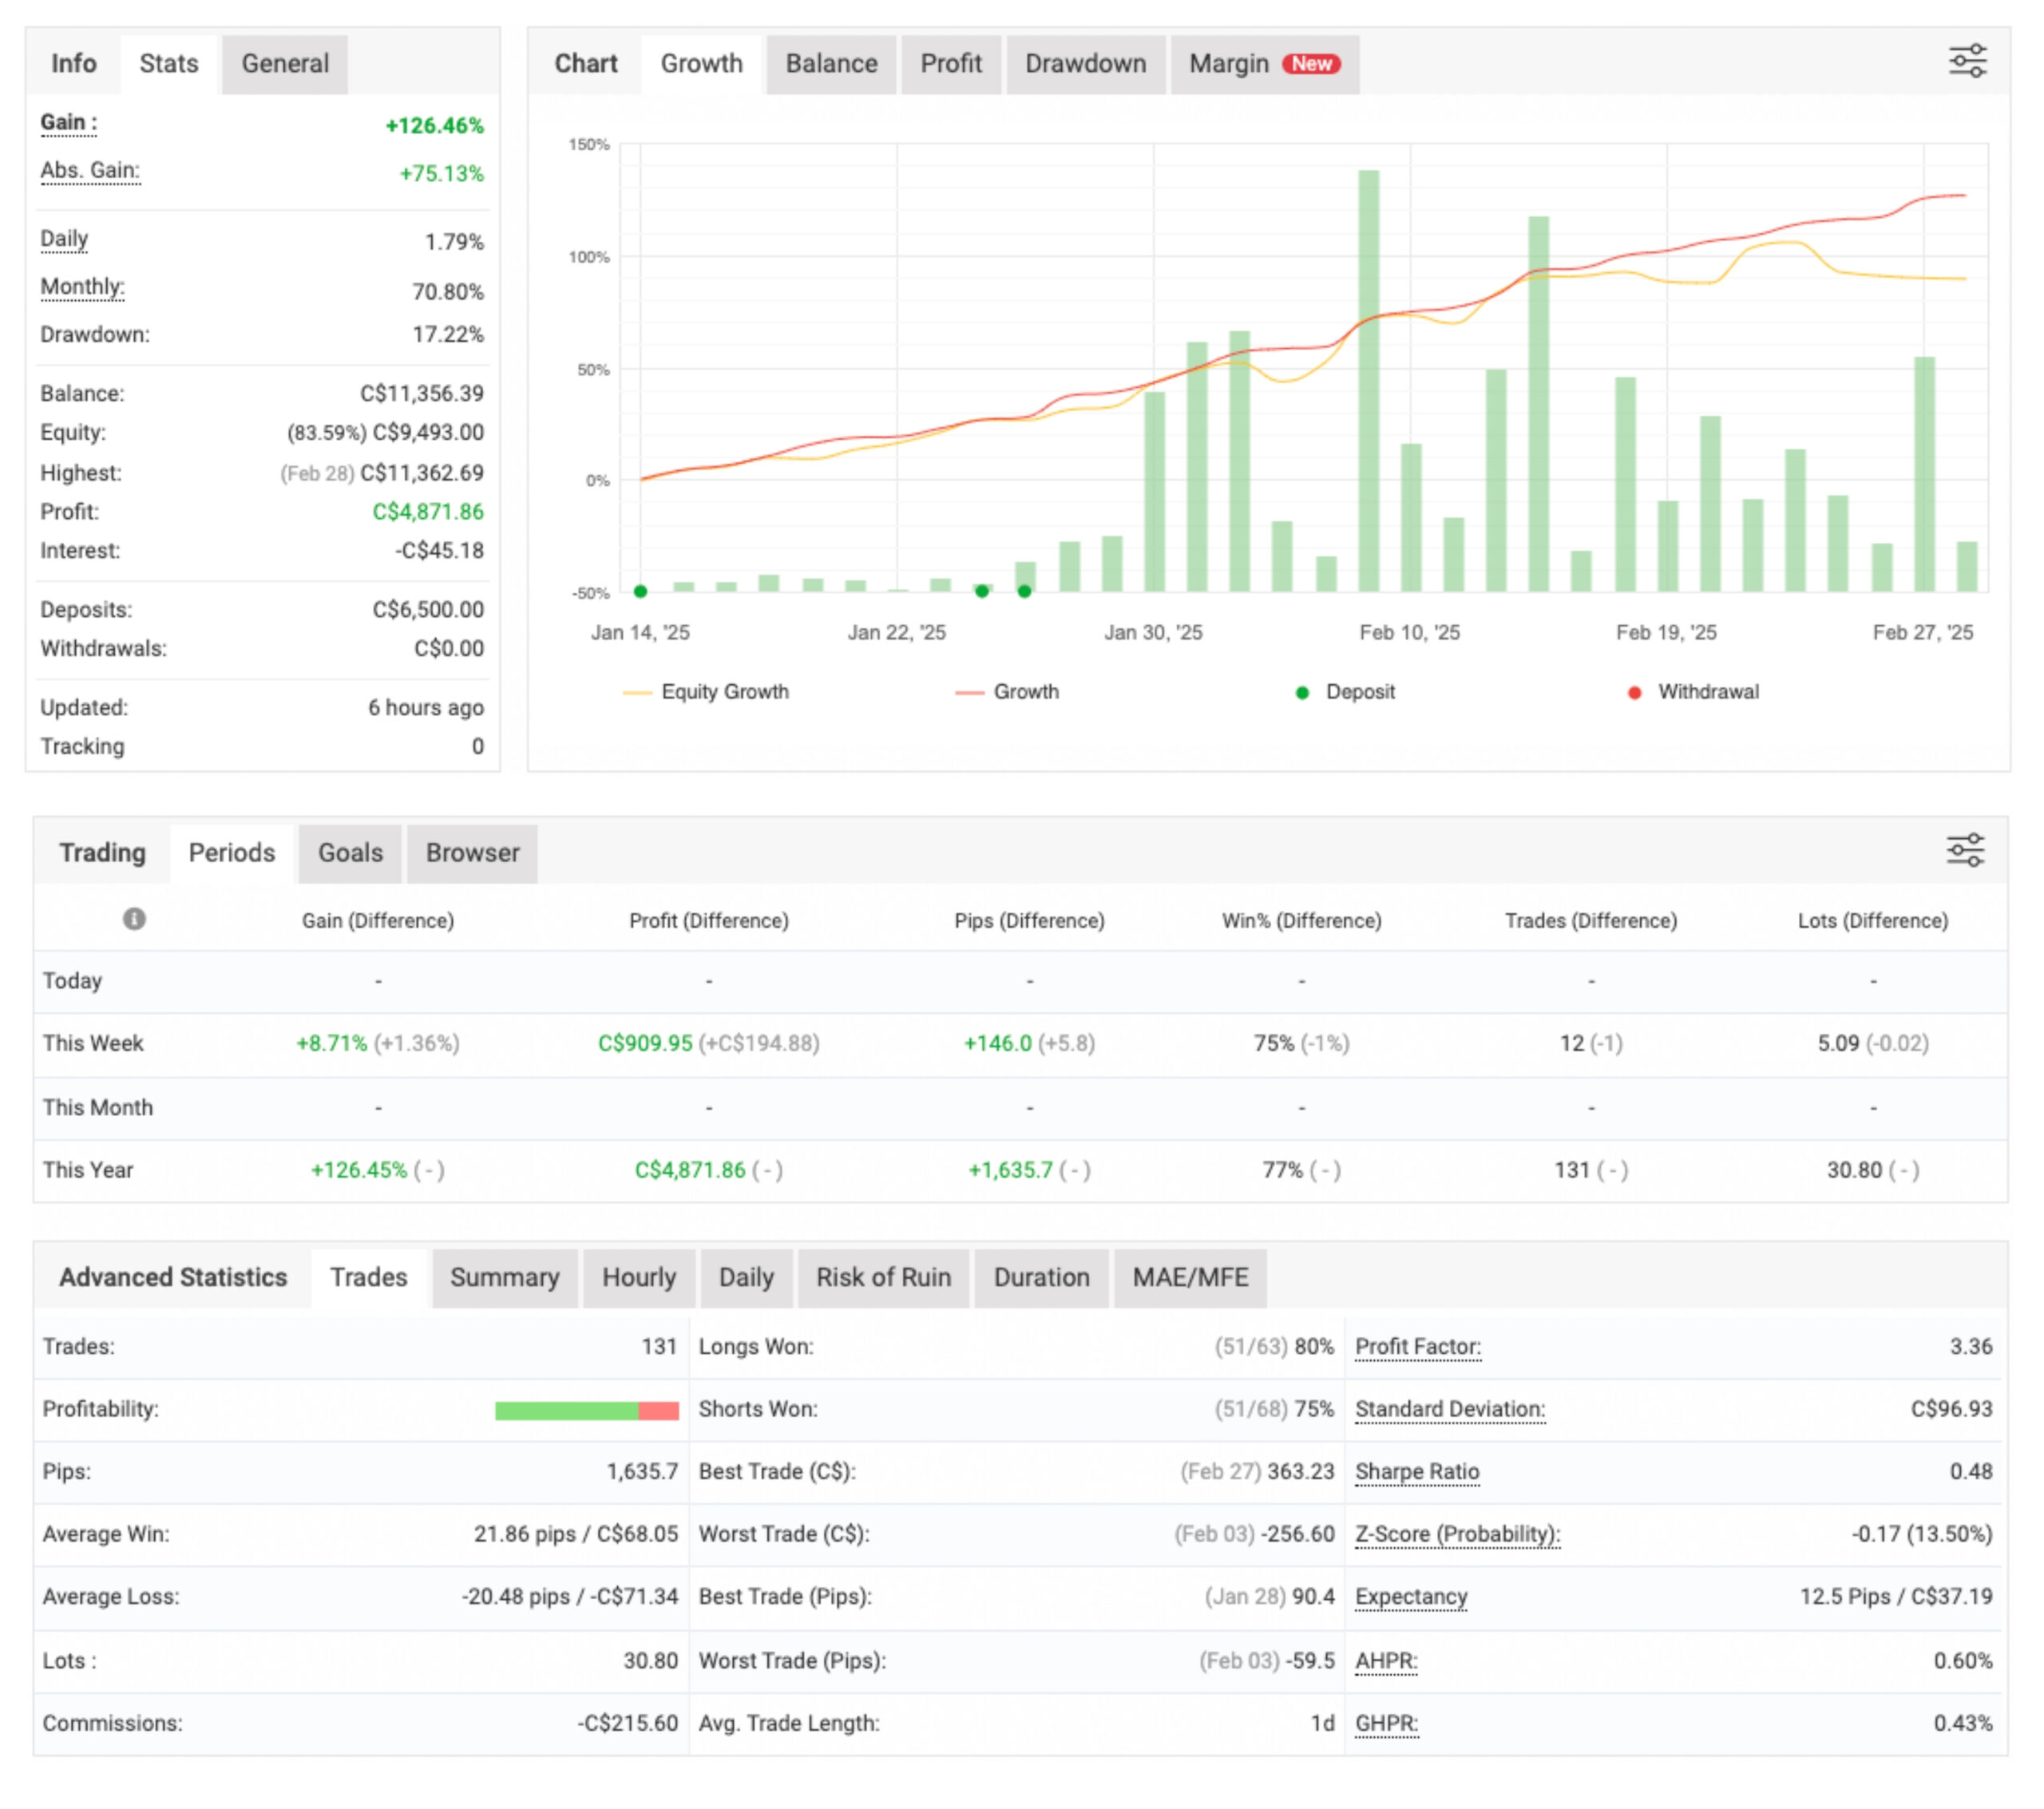Click first green deposit dot on chart
The width and height of the screenshot is (2044, 1809).
pyautogui.click(x=640, y=591)
